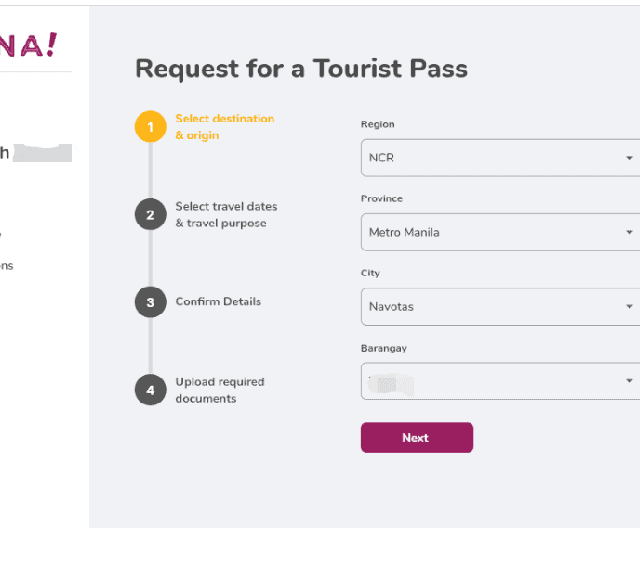Expand the Barangay dropdown arrow
640x577 pixels.
point(629,381)
